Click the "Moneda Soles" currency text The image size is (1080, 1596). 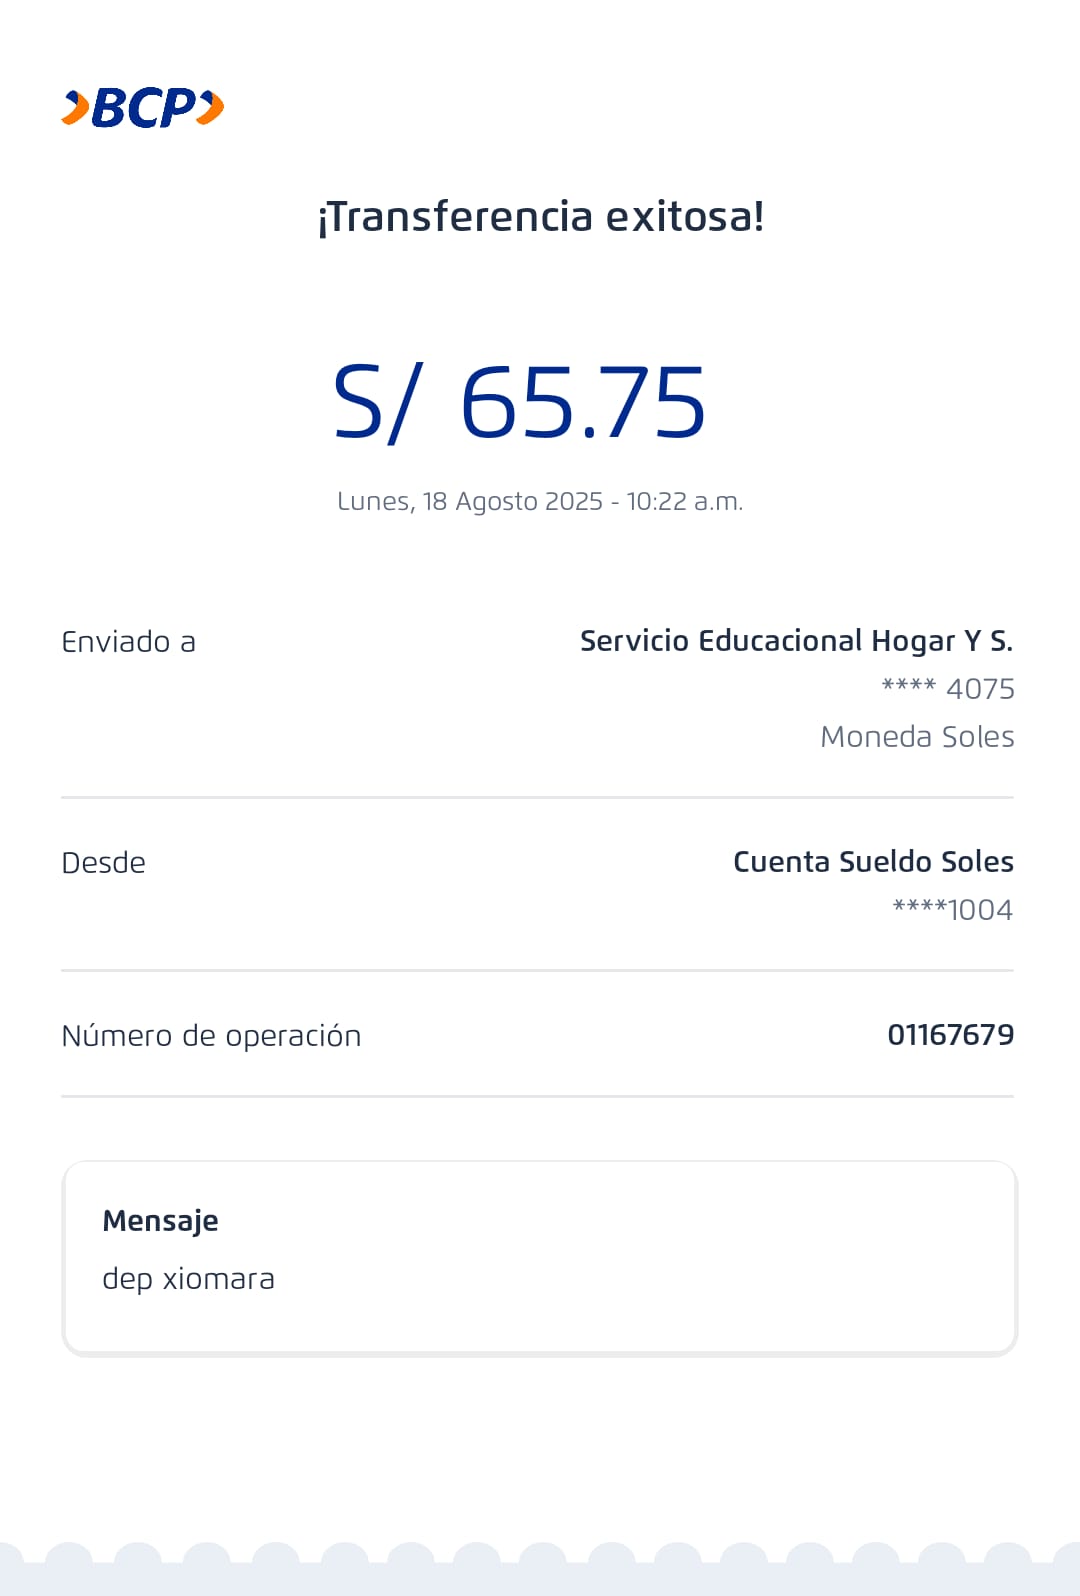pos(917,737)
